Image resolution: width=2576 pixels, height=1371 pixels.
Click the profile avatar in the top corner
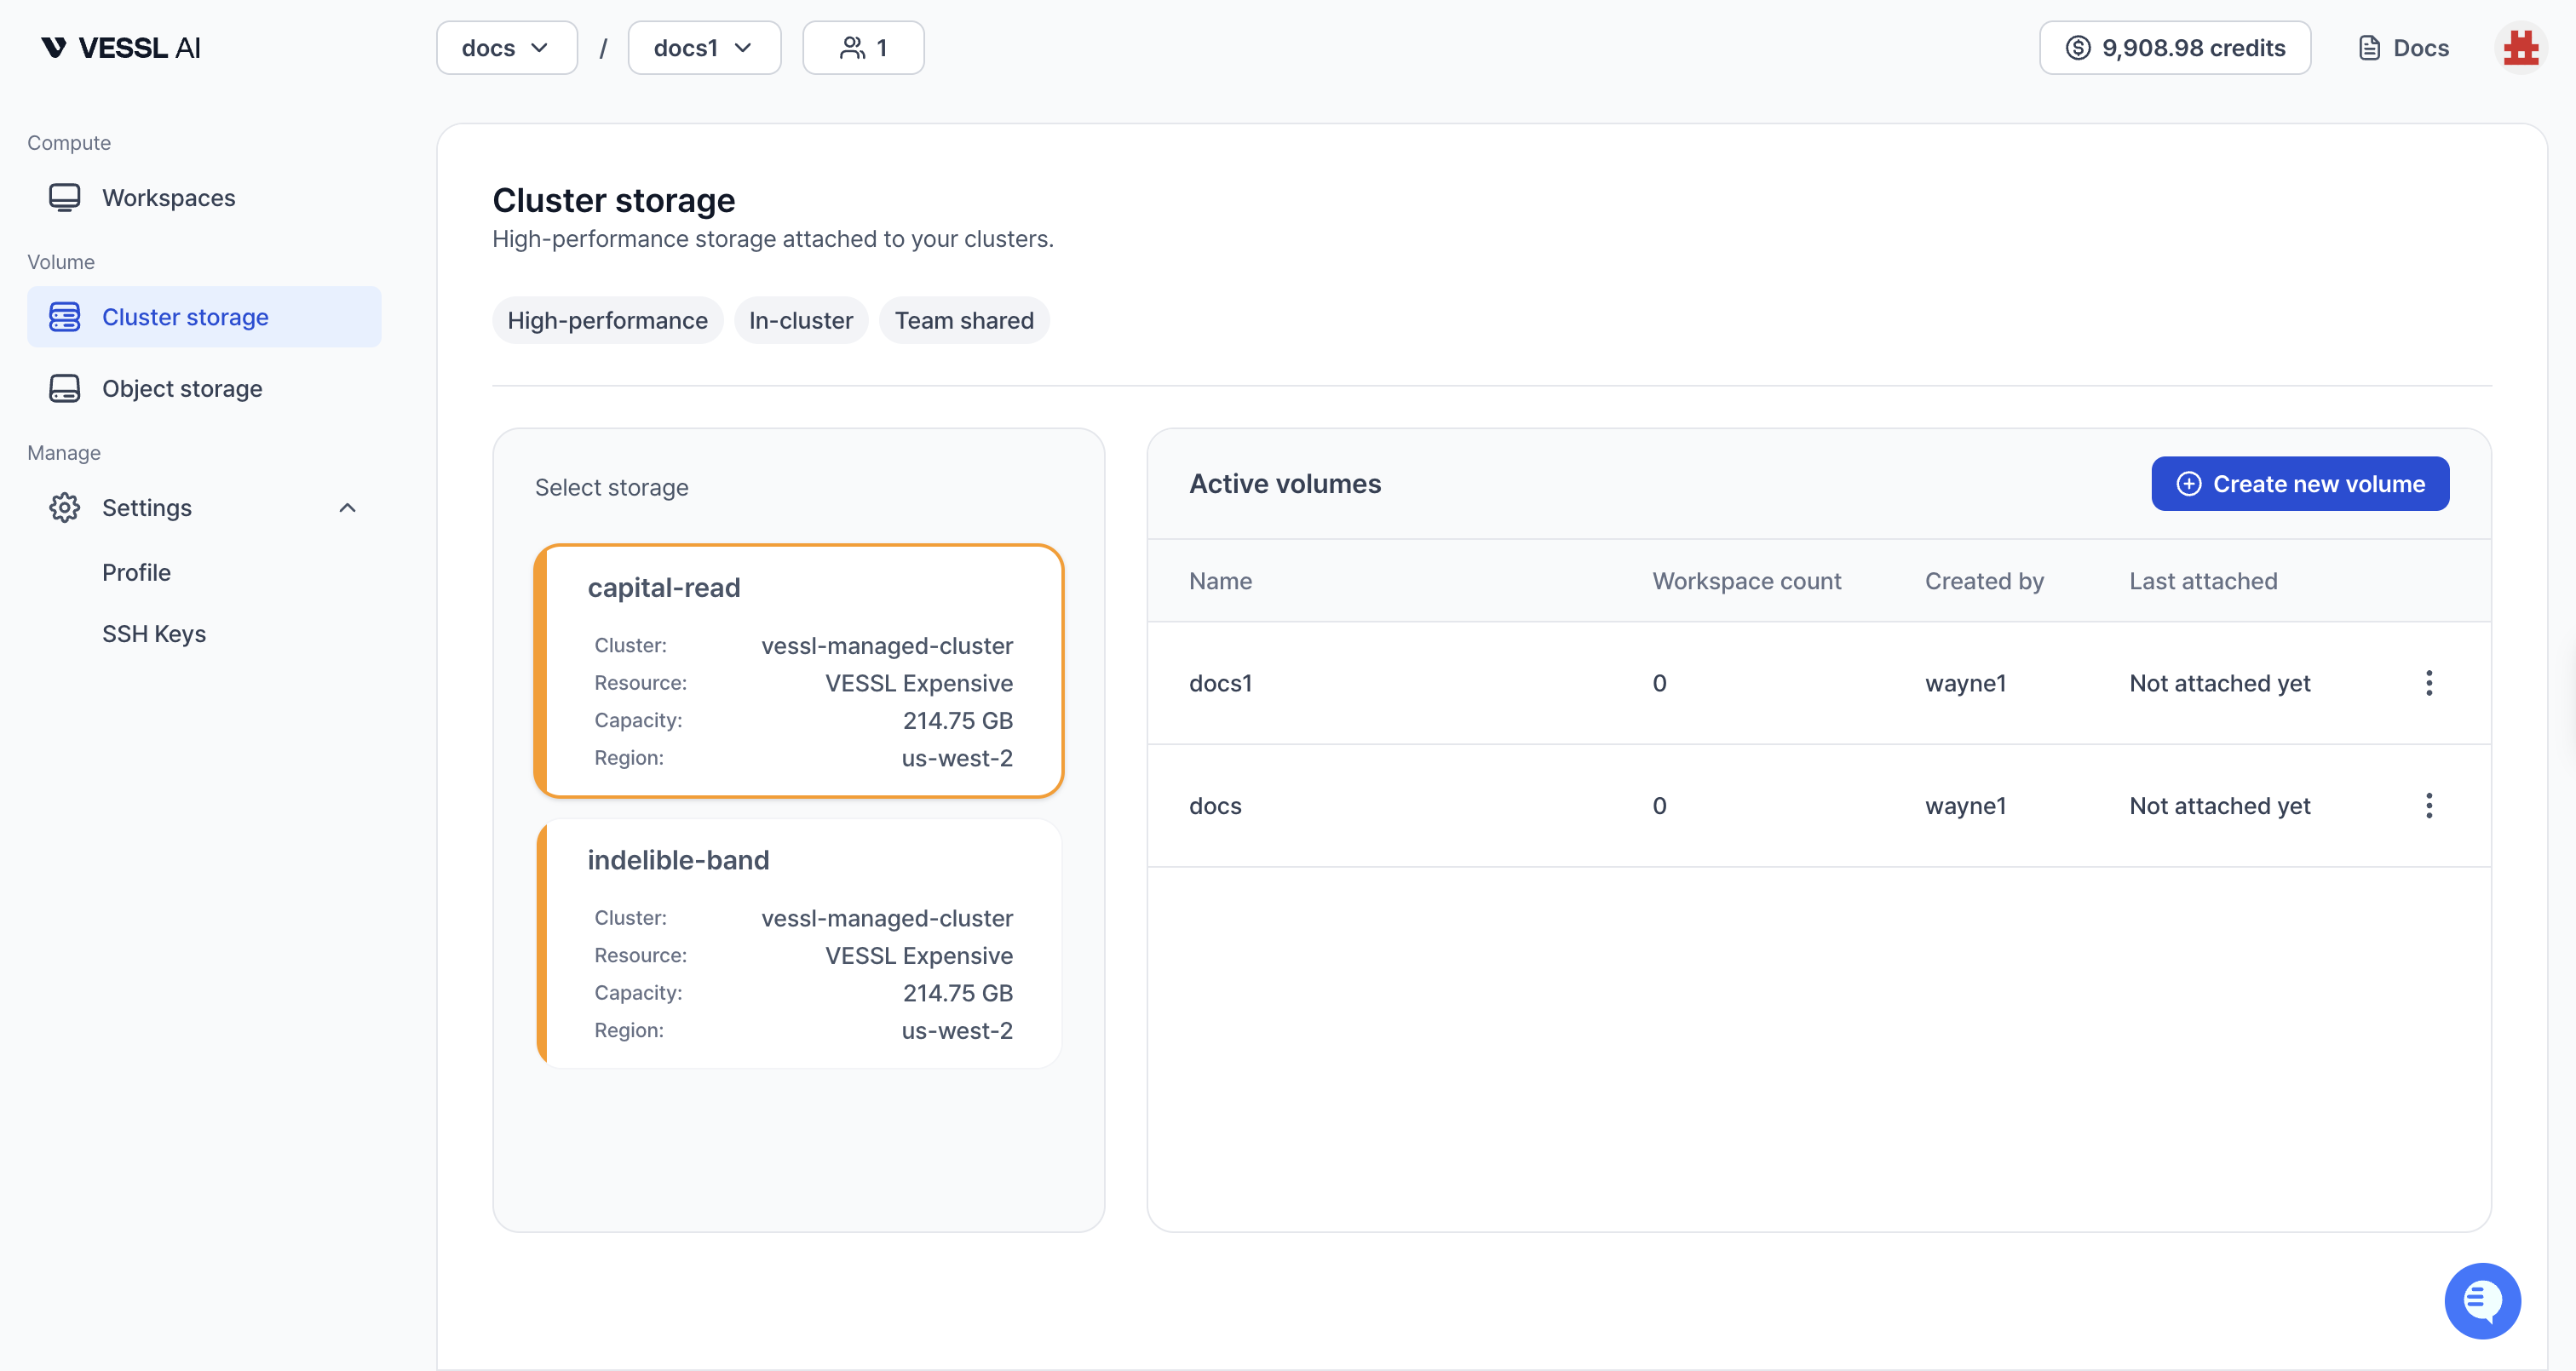2521,47
